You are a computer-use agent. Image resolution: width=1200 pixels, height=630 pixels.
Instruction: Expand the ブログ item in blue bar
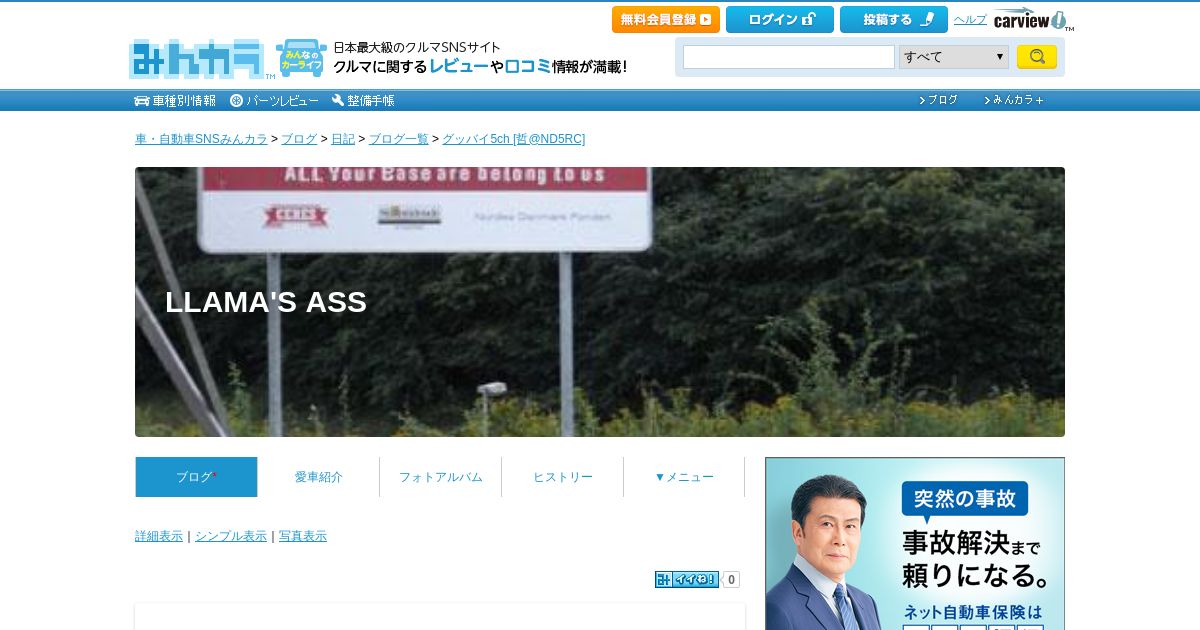[938, 100]
